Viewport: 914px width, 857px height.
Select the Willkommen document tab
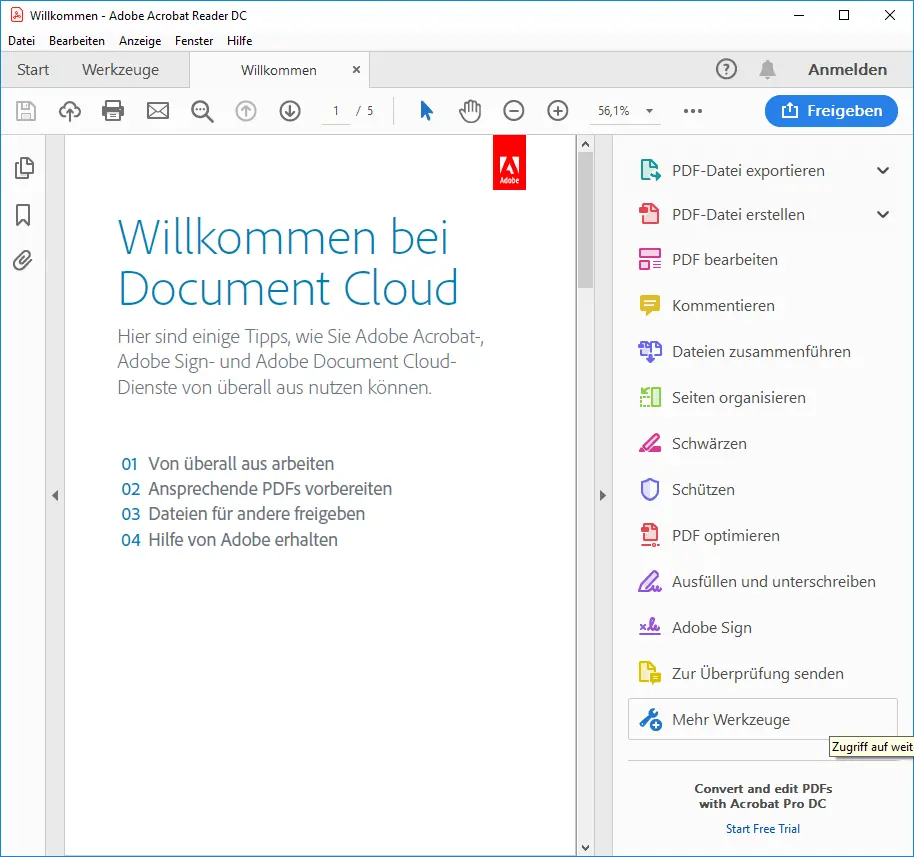tap(279, 70)
